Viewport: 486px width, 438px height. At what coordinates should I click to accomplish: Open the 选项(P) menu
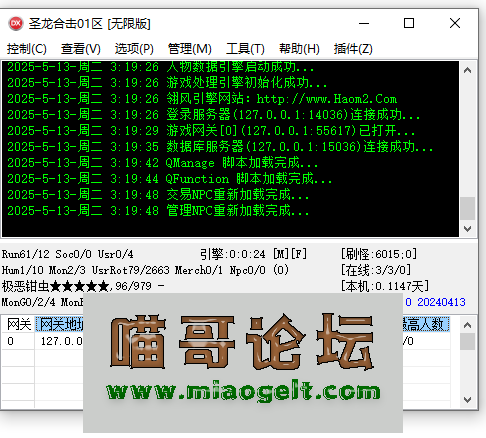(x=134, y=49)
